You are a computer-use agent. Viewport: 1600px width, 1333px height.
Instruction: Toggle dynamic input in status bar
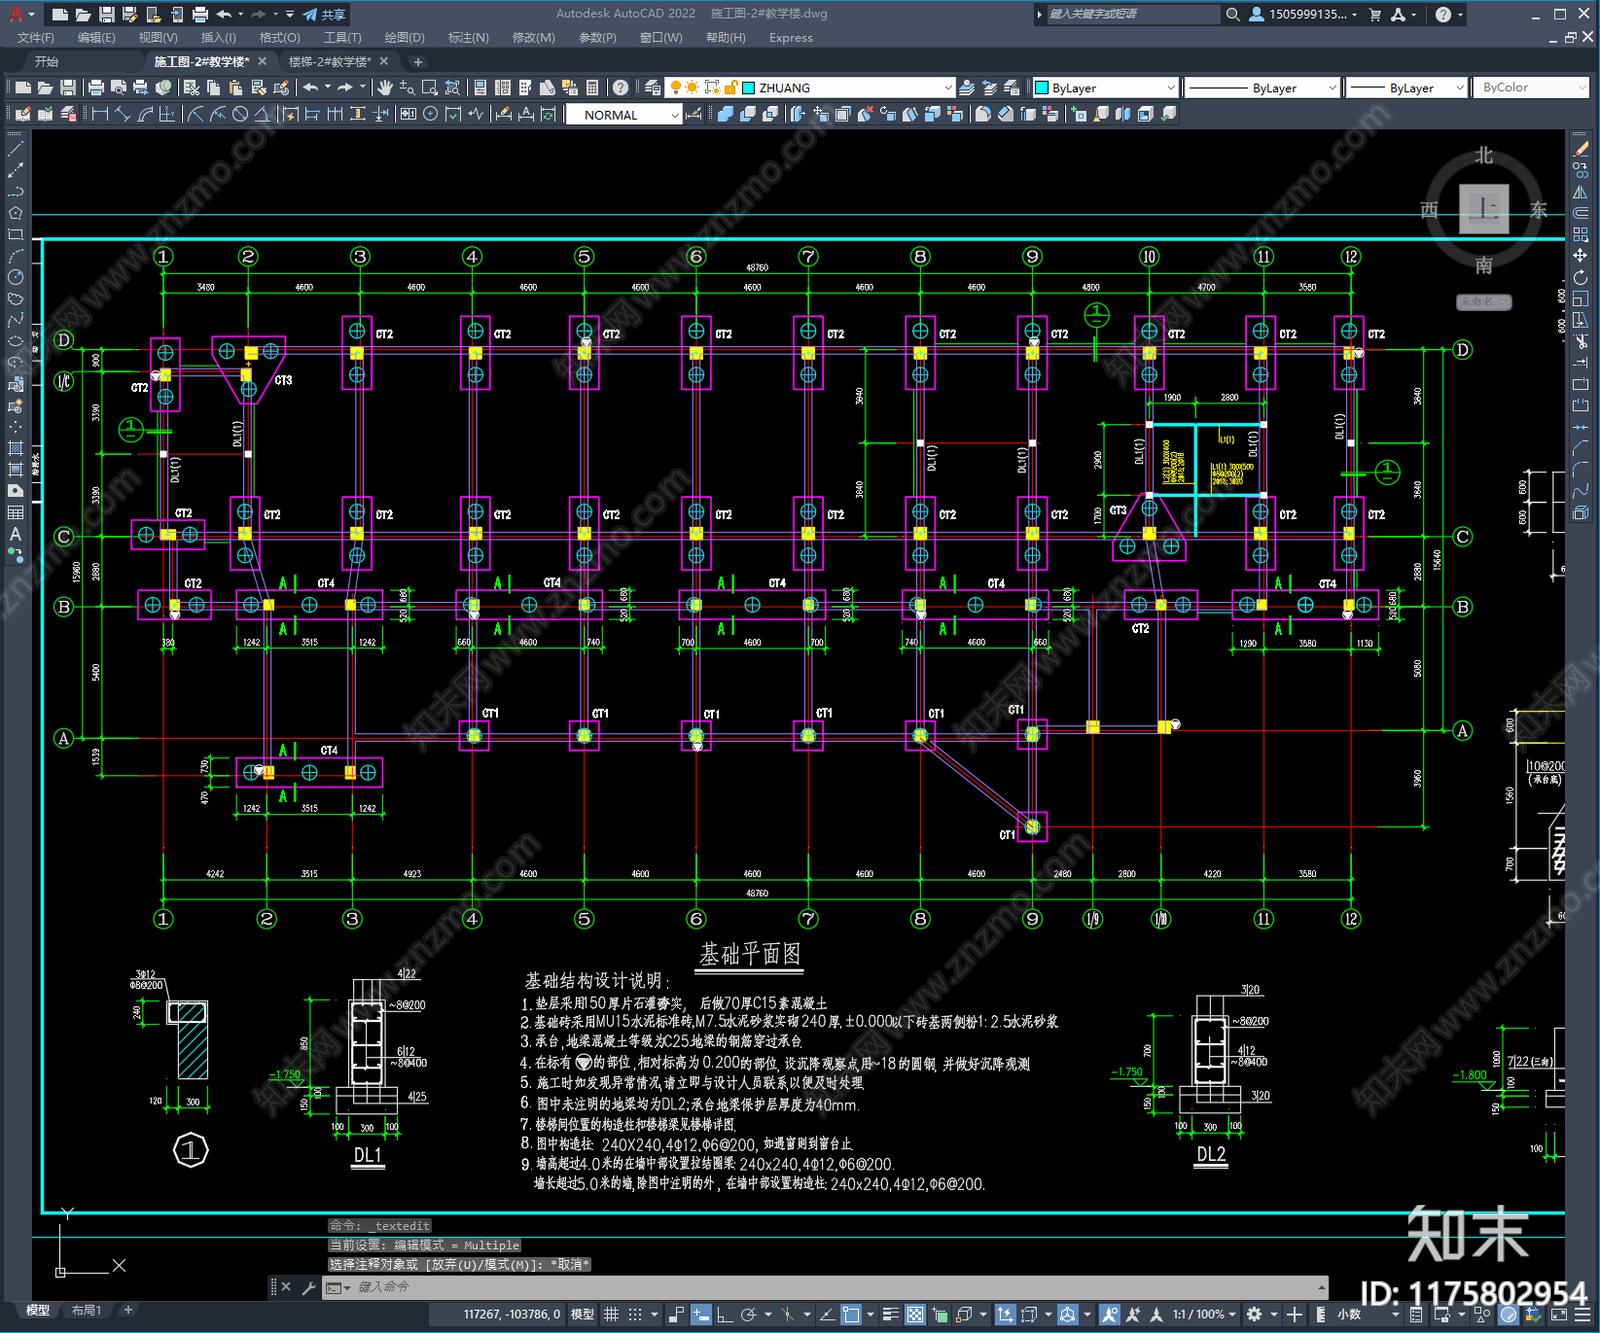coord(701,1314)
